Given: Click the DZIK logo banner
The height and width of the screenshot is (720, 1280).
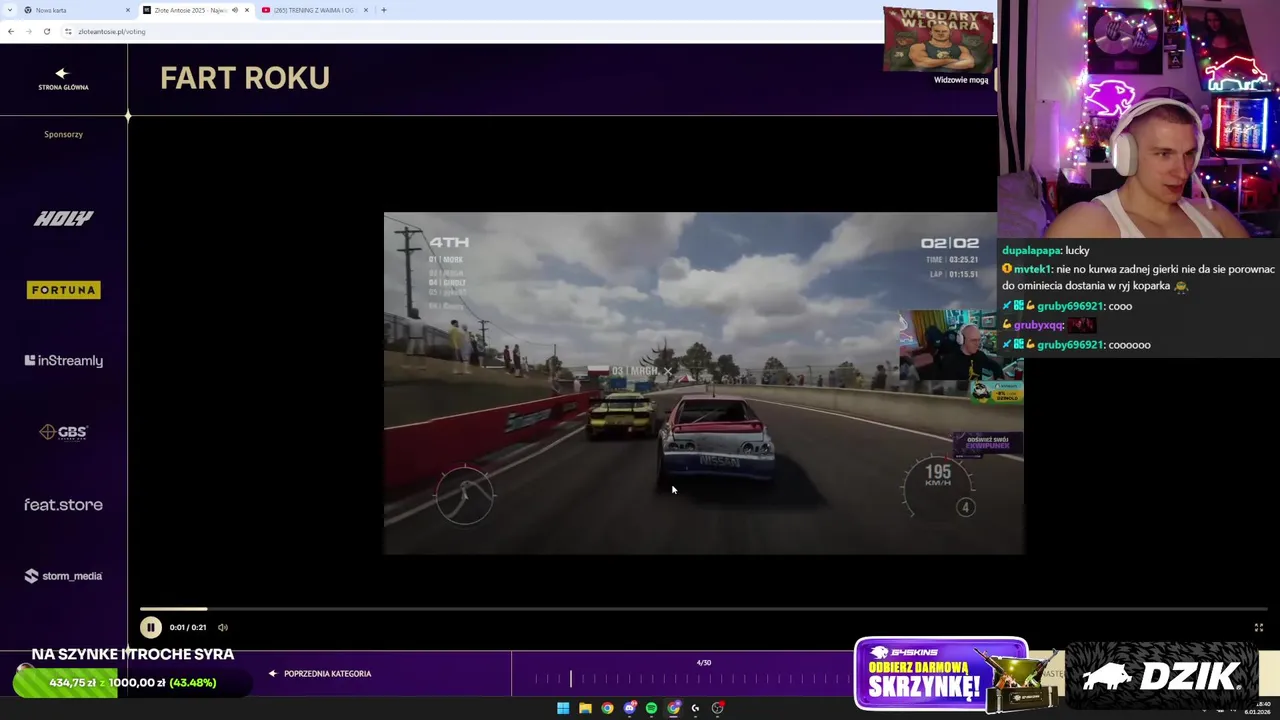Looking at the screenshot, I should click(1161, 676).
